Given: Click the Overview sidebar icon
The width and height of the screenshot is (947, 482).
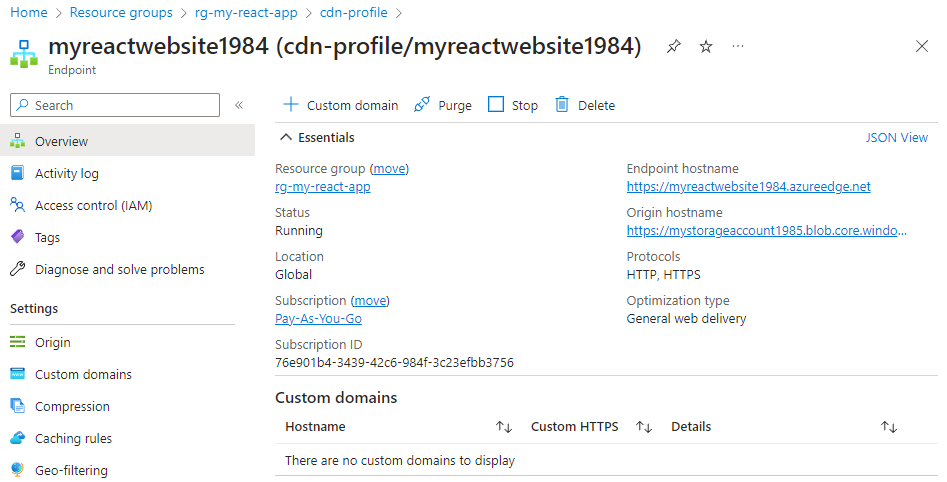Looking at the screenshot, I should click(18, 141).
